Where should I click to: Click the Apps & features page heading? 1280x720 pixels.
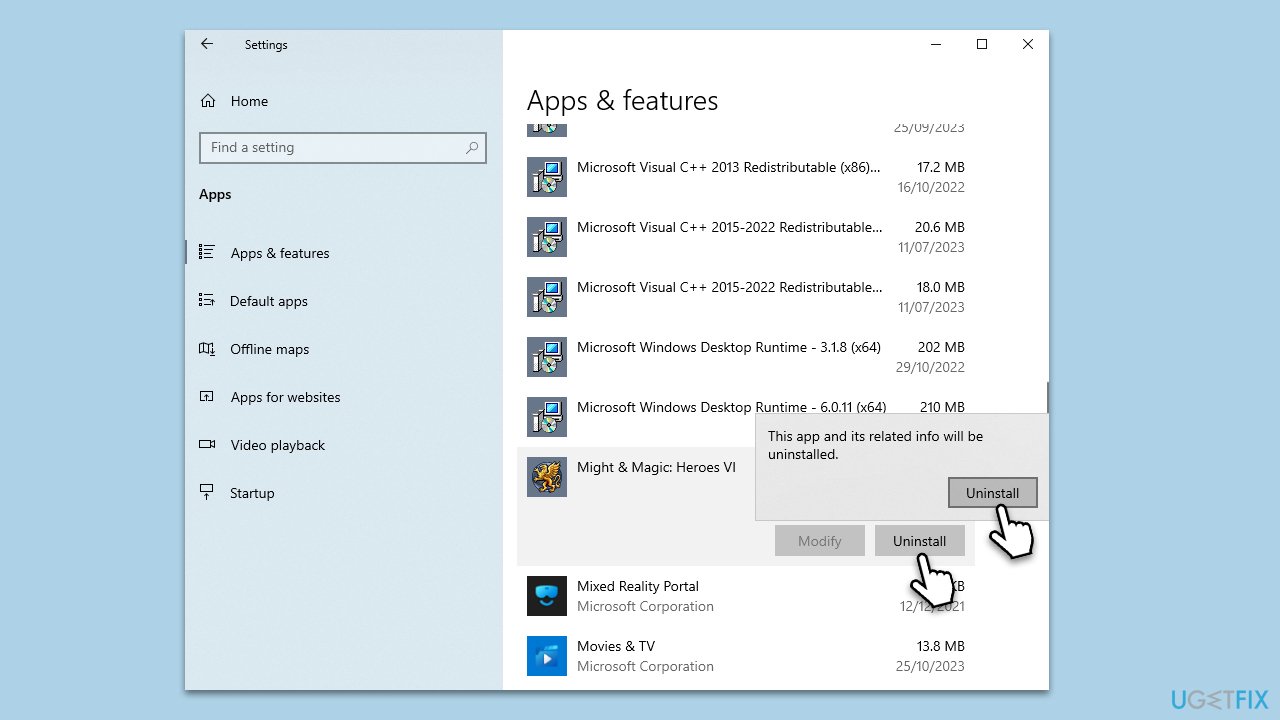click(622, 101)
